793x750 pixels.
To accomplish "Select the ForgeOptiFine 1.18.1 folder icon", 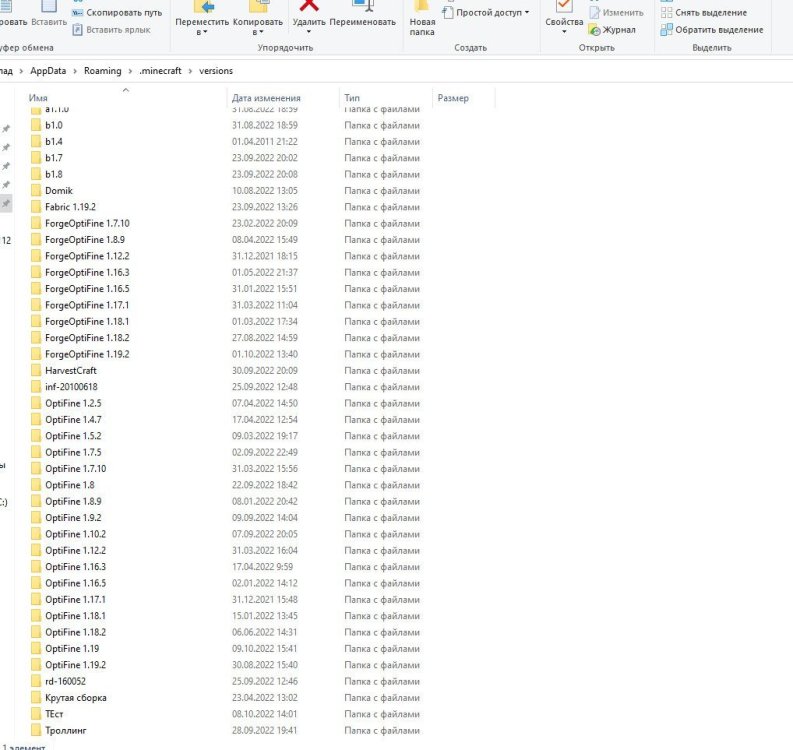I will pyautogui.click(x=36, y=322).
